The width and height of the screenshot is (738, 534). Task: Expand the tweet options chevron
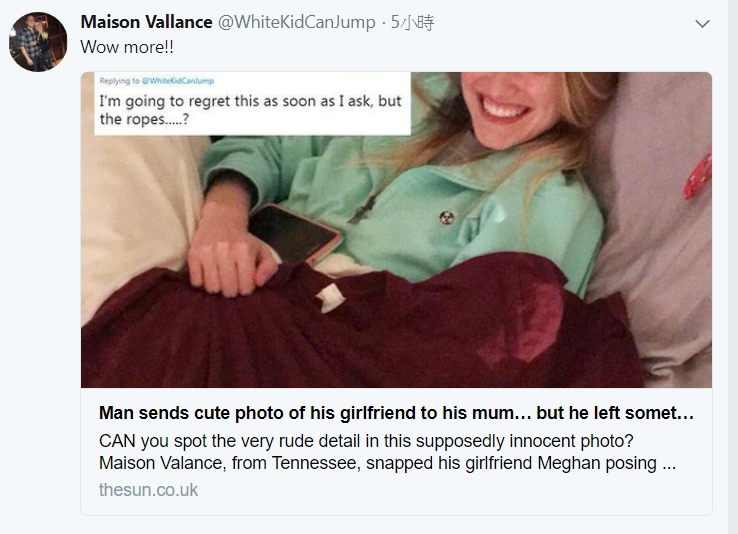tap(702, 23)
